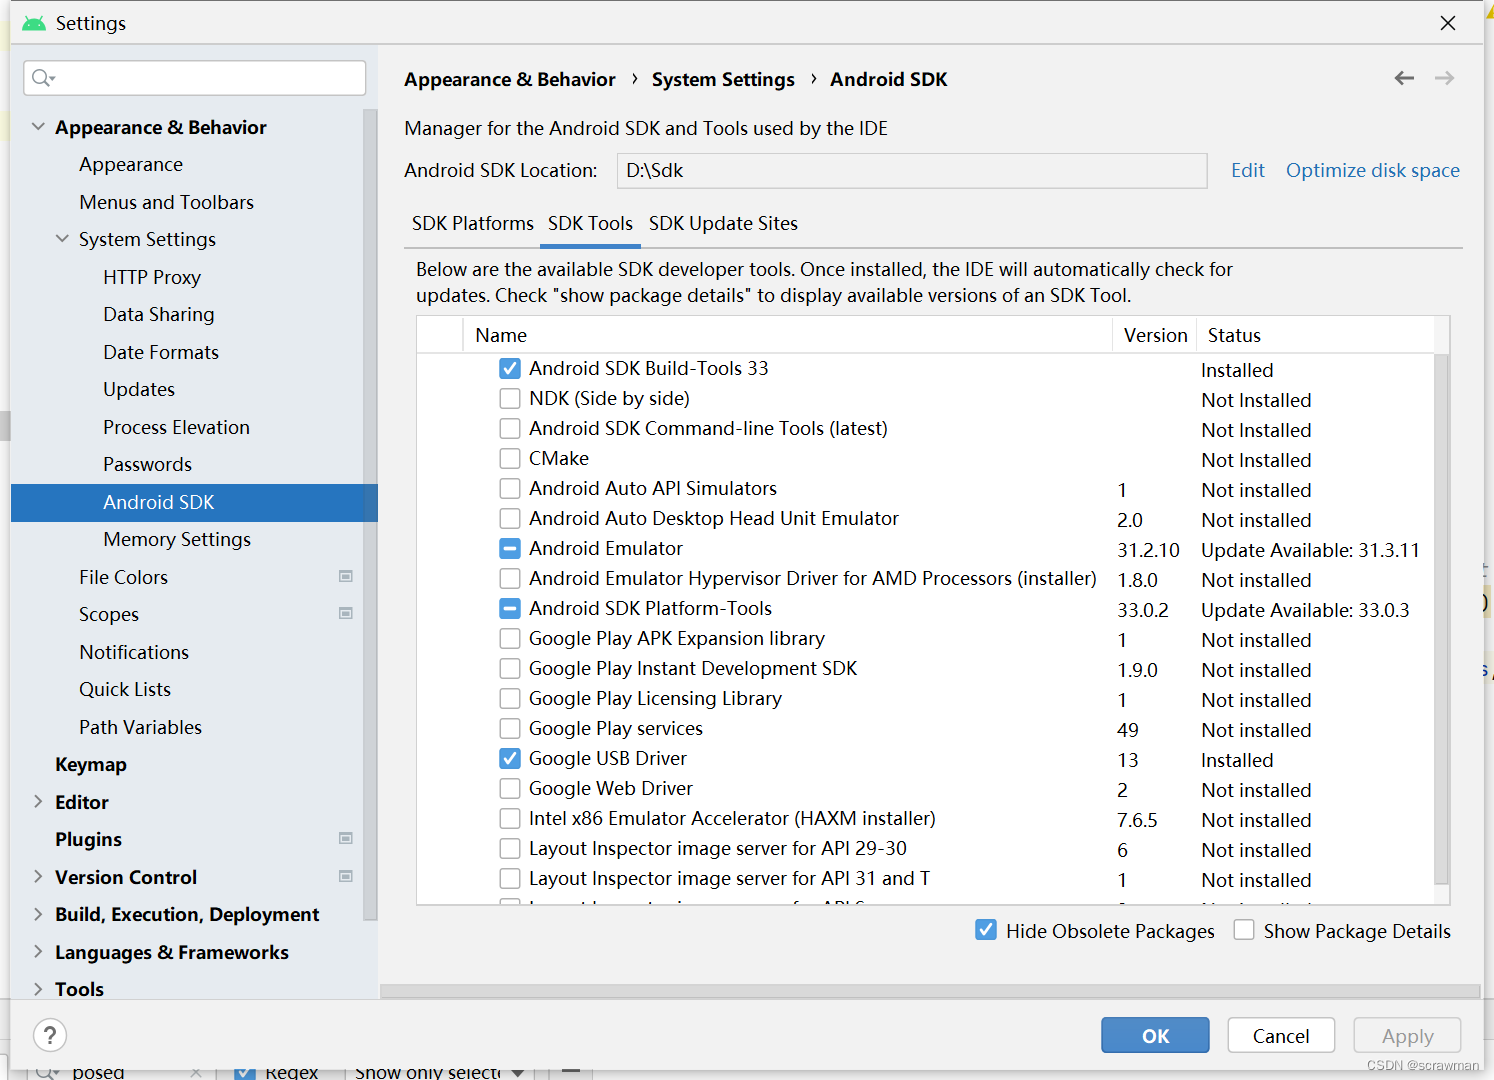Click the horizontal scrollbar above the buttons
Screen dimensions: 1494x1080
pyautogui.click(x=930, y=991)
